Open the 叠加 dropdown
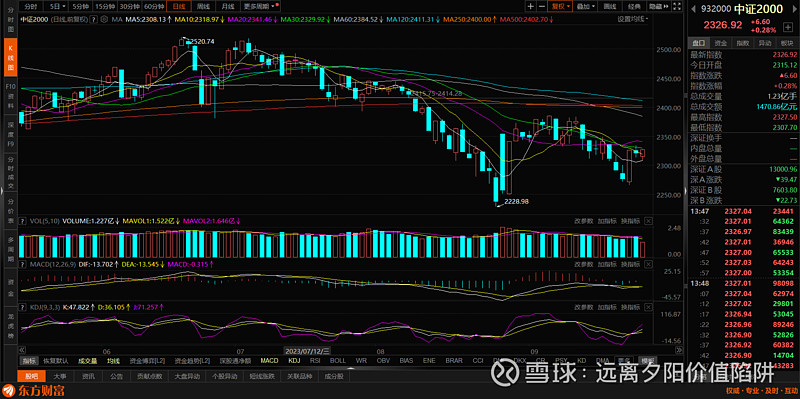 click(x=586, y=6)
